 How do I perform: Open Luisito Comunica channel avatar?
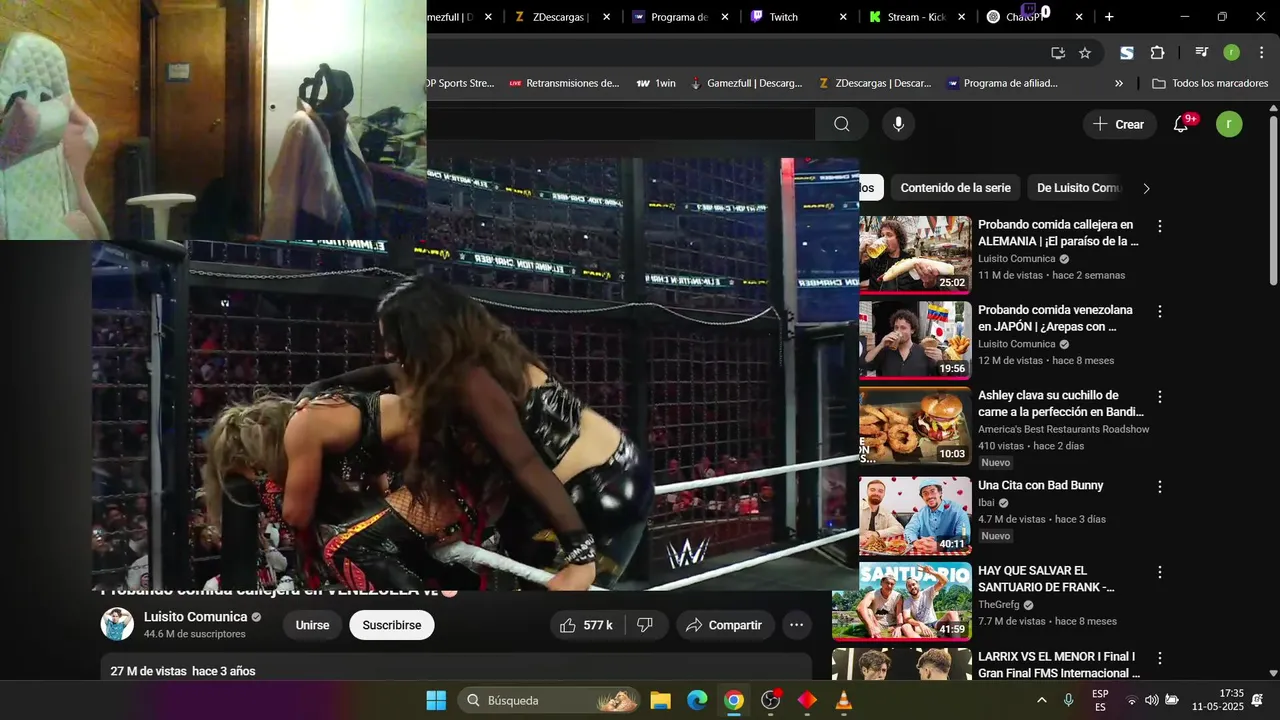(117, 624)
